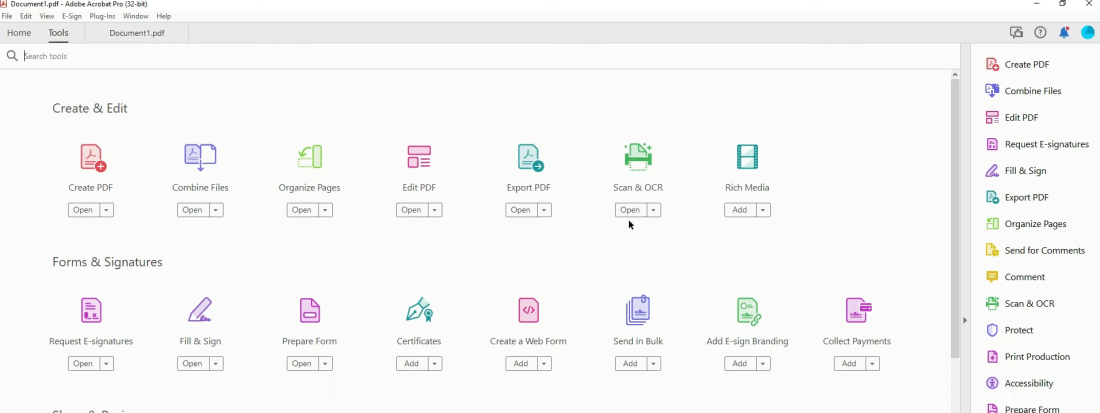
Task: Collapse the right tools pane arrow
Action: click(x=965, y=320)
